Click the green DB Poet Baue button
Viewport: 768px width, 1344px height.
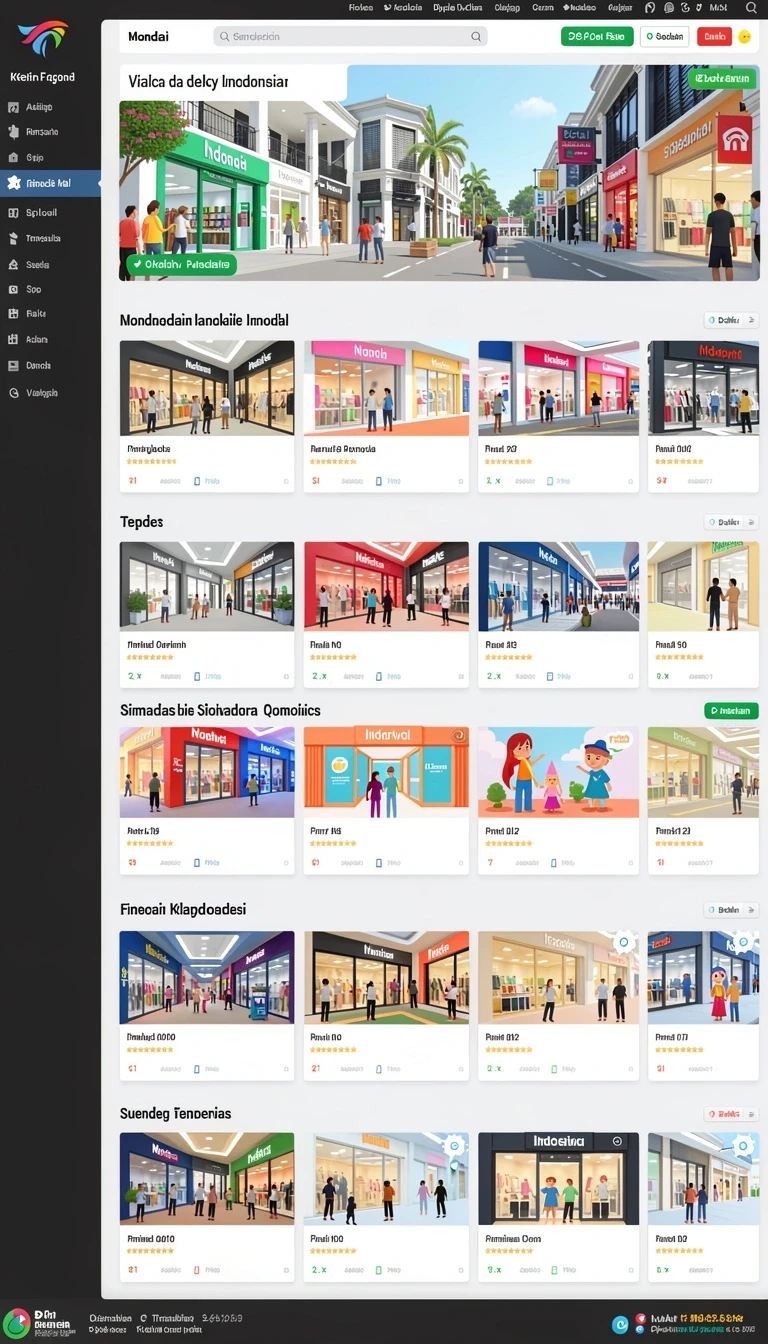coord(597,37)
